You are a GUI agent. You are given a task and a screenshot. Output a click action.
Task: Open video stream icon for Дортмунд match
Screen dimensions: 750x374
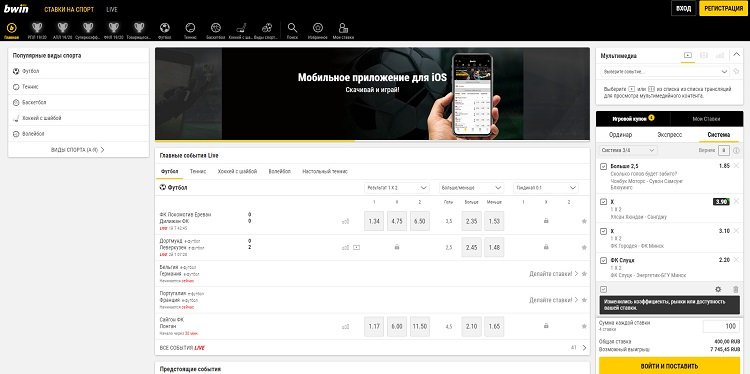tap(356, 247)
